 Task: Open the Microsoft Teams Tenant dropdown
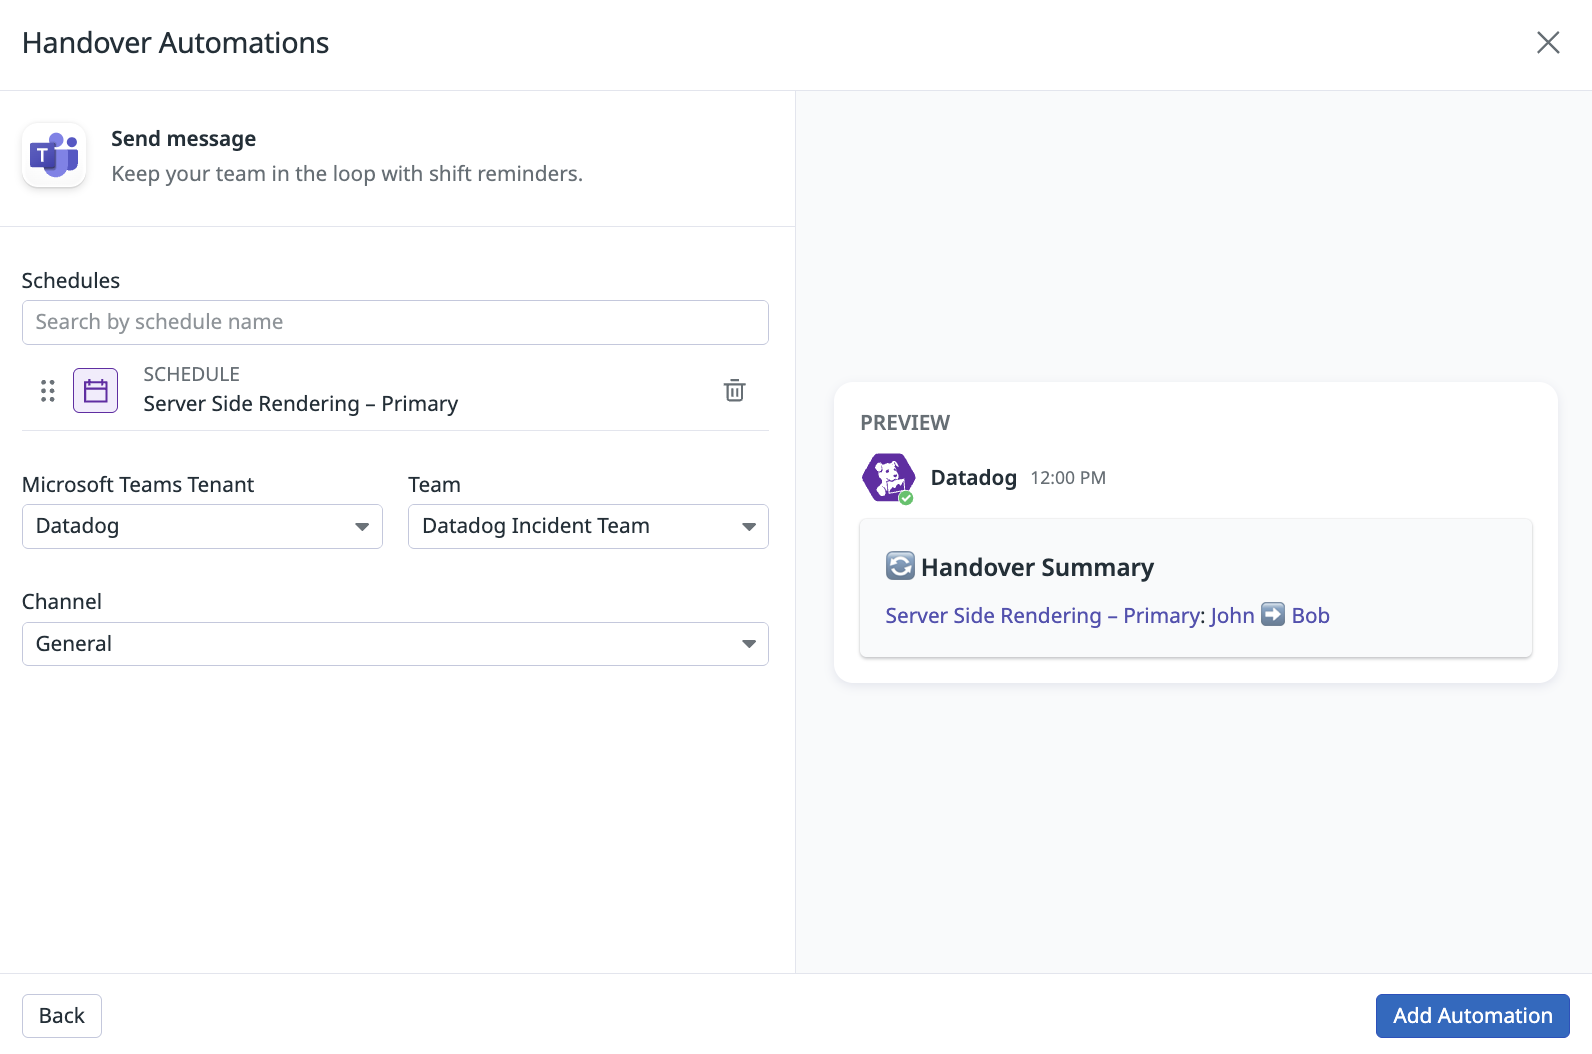(202, 526)
